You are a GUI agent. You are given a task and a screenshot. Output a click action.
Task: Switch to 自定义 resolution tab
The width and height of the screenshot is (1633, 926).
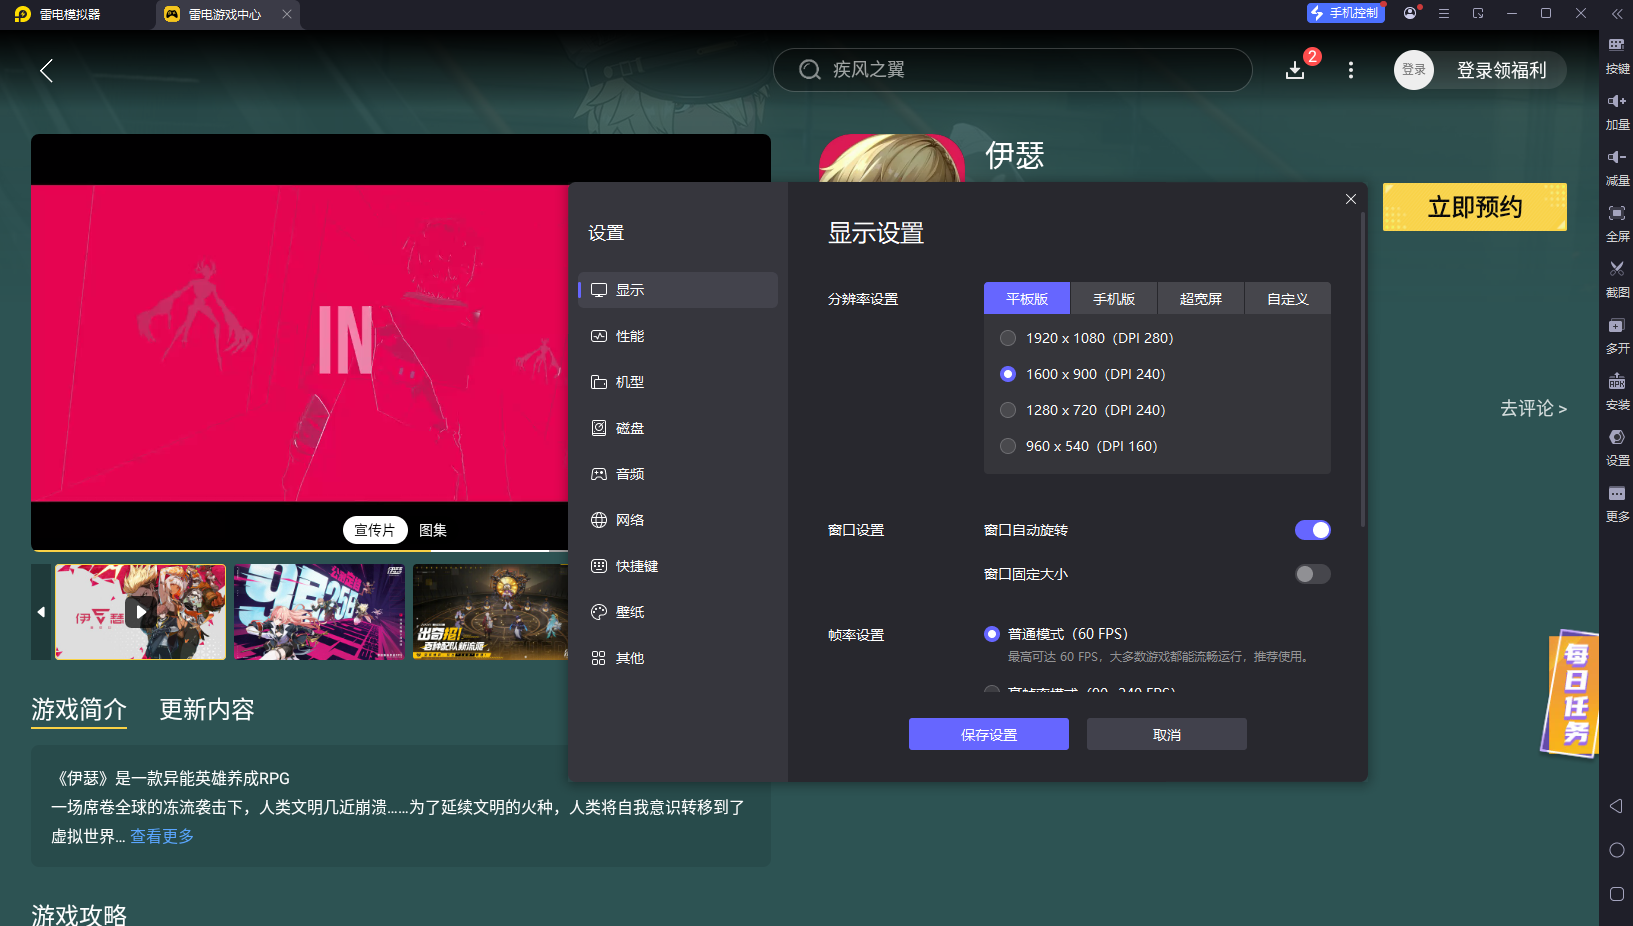(1288, 298)
